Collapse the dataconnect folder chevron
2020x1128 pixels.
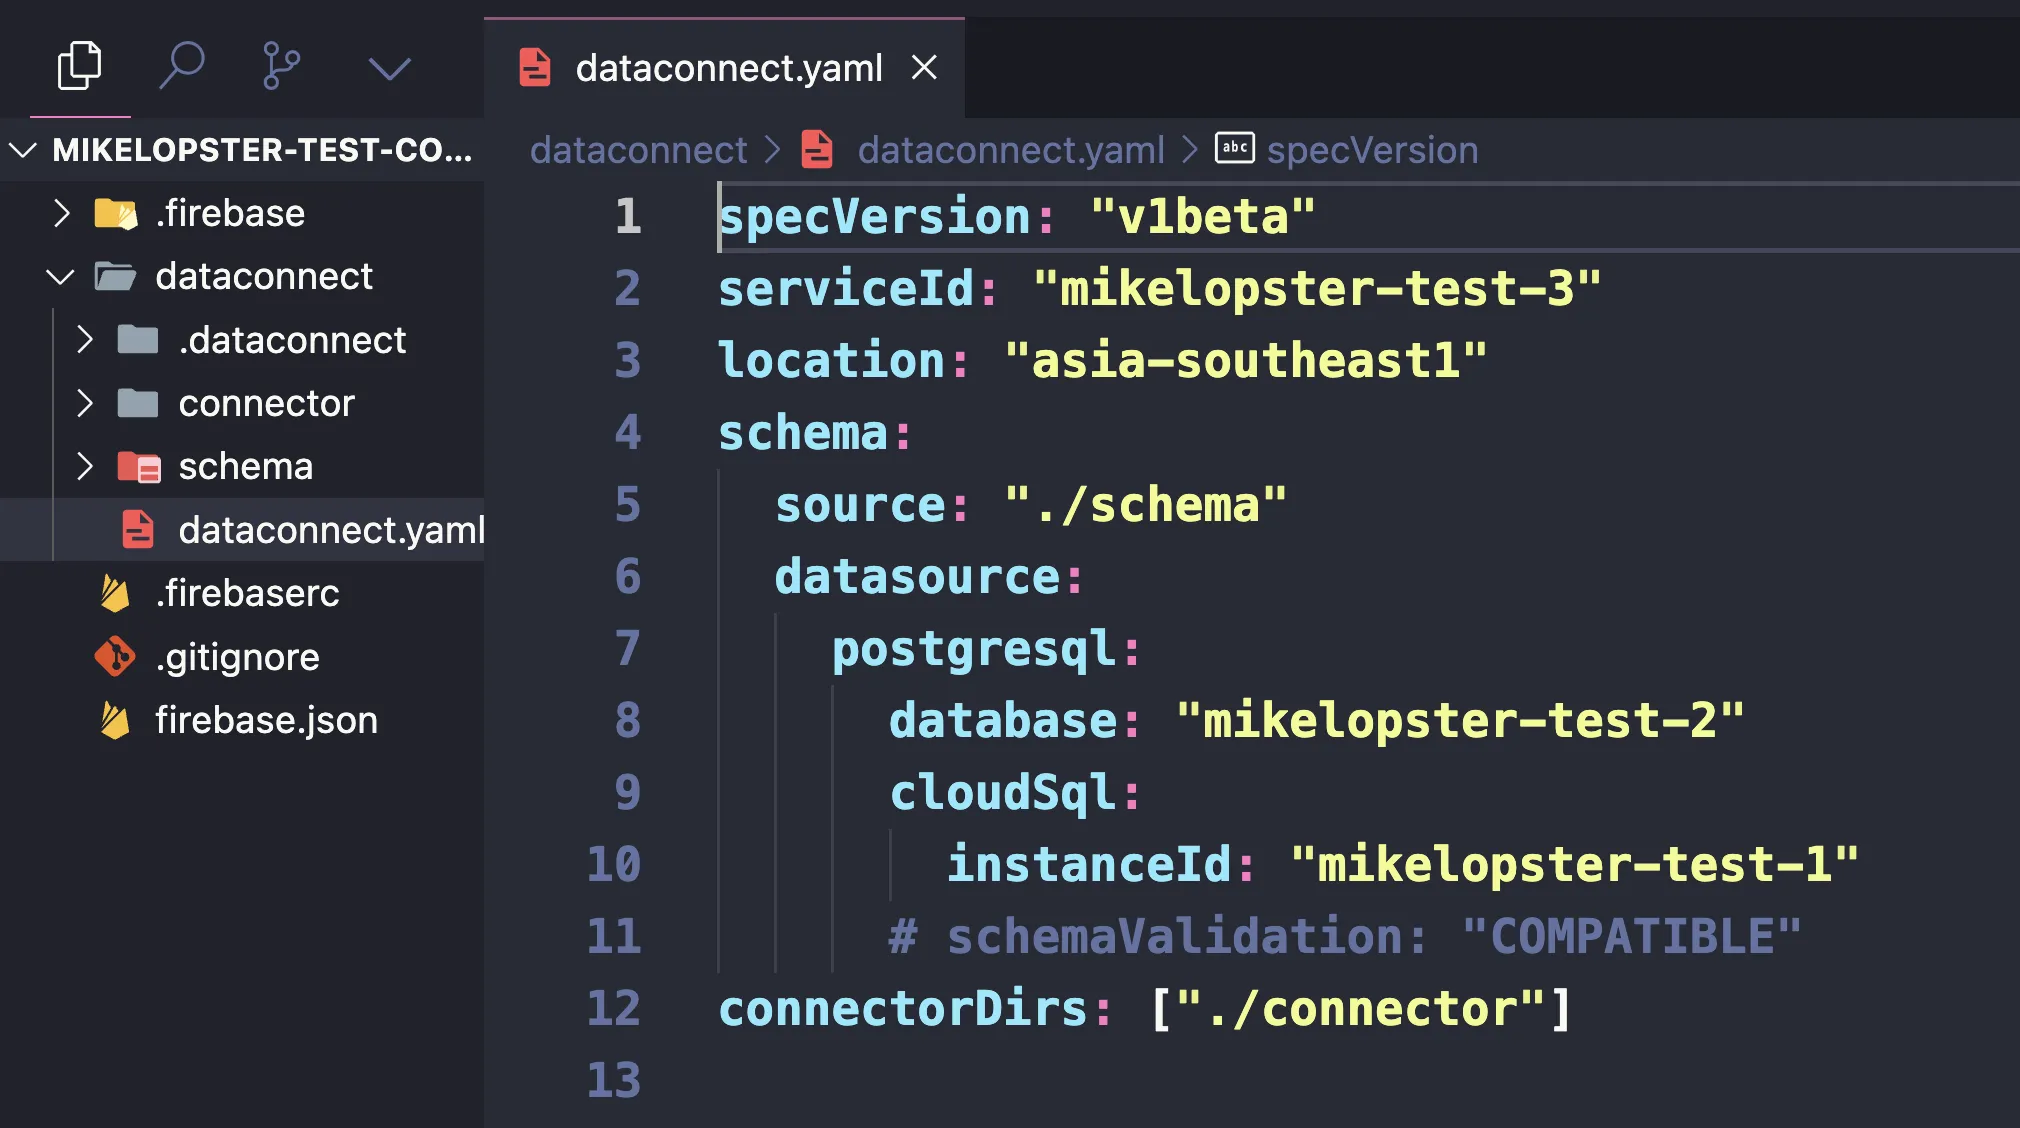coord(60,276)
